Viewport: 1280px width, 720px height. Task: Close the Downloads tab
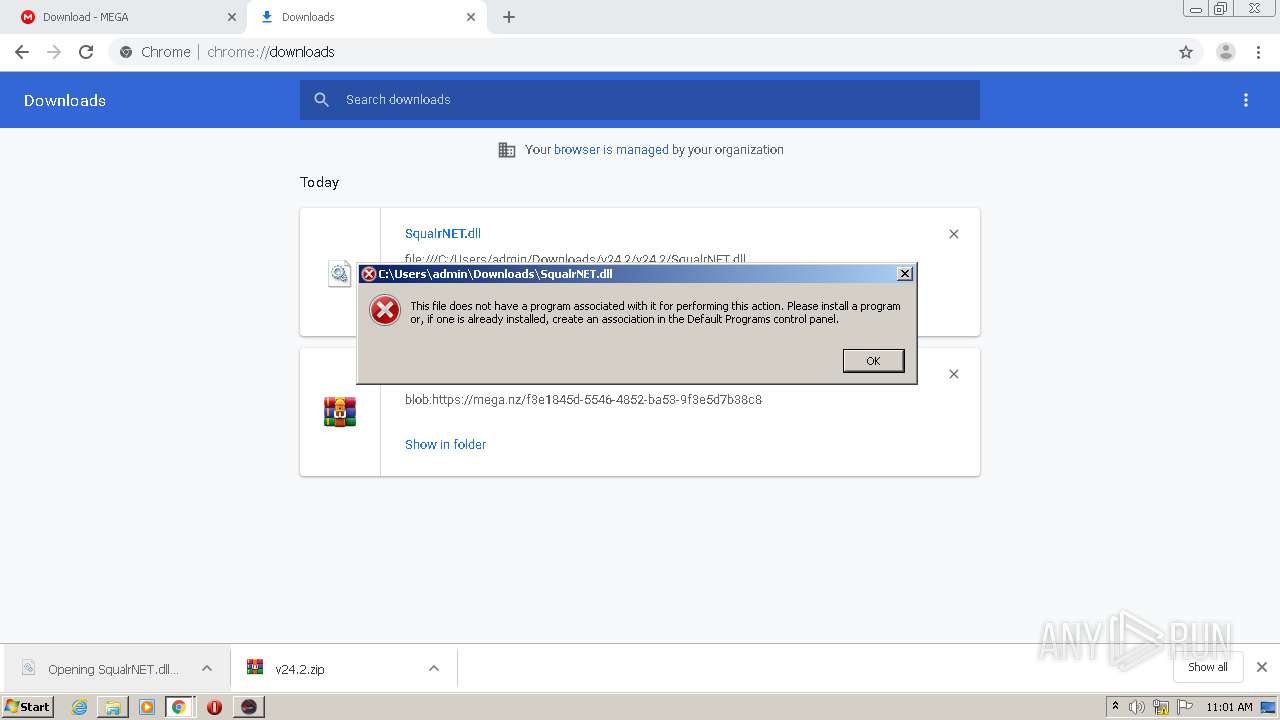[471, 17]
